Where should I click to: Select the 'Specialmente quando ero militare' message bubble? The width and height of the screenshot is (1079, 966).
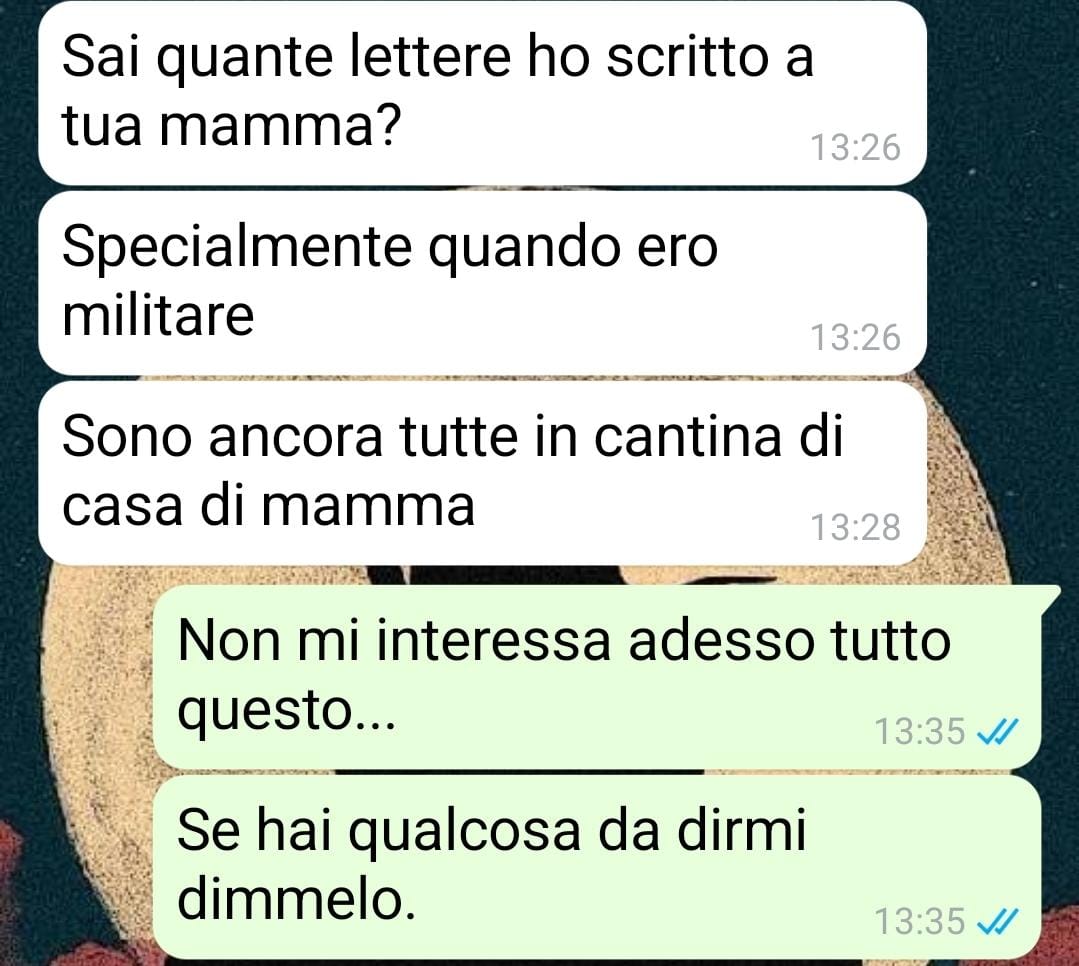[x=482, y=283]
